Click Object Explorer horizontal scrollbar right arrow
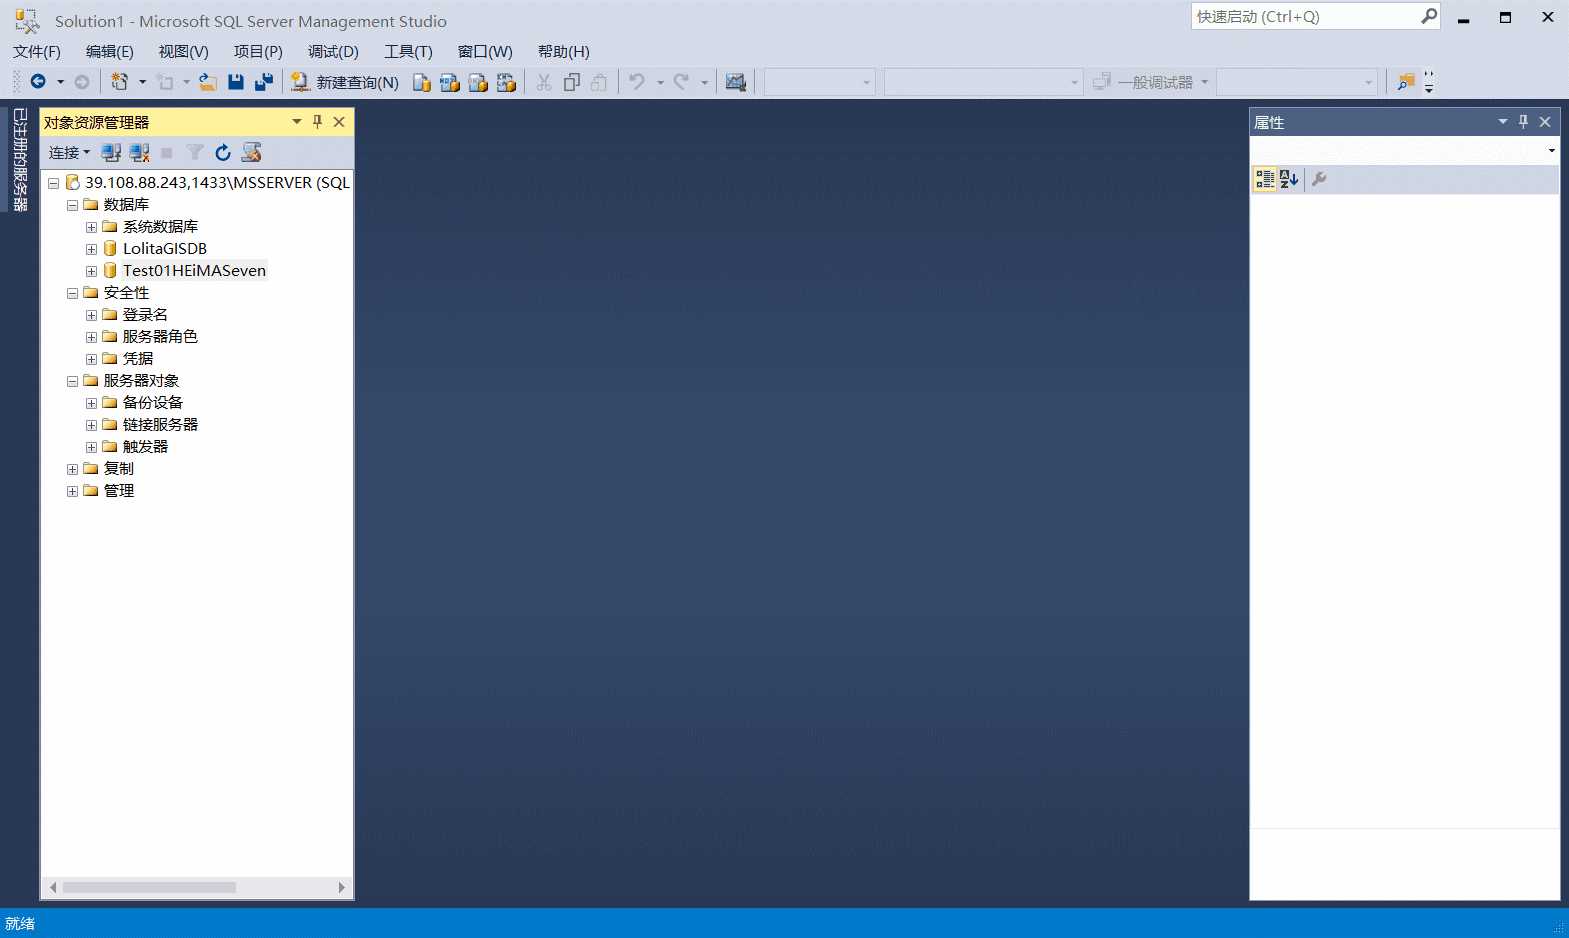The width and height of the screenshot is (1569, 938). pyautogui.click(x=342, y=887)
